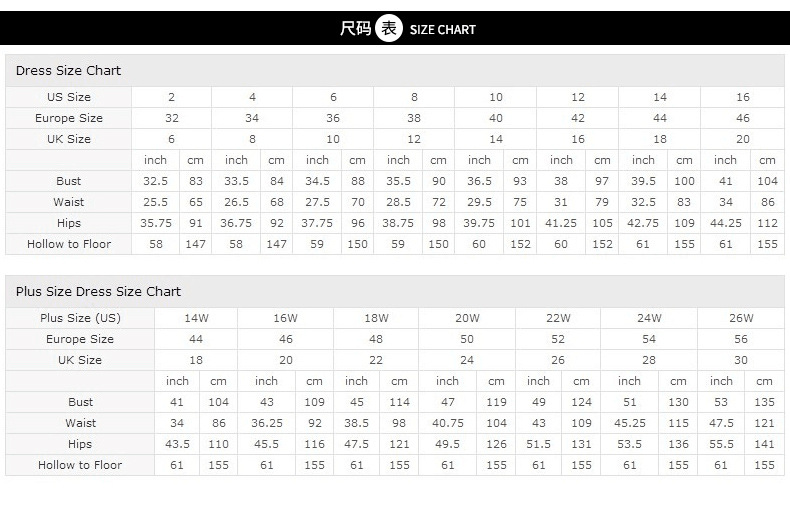The image size is (790, 514).
Task: Click the 36.25 waist inch value
Action: (266, 423)
